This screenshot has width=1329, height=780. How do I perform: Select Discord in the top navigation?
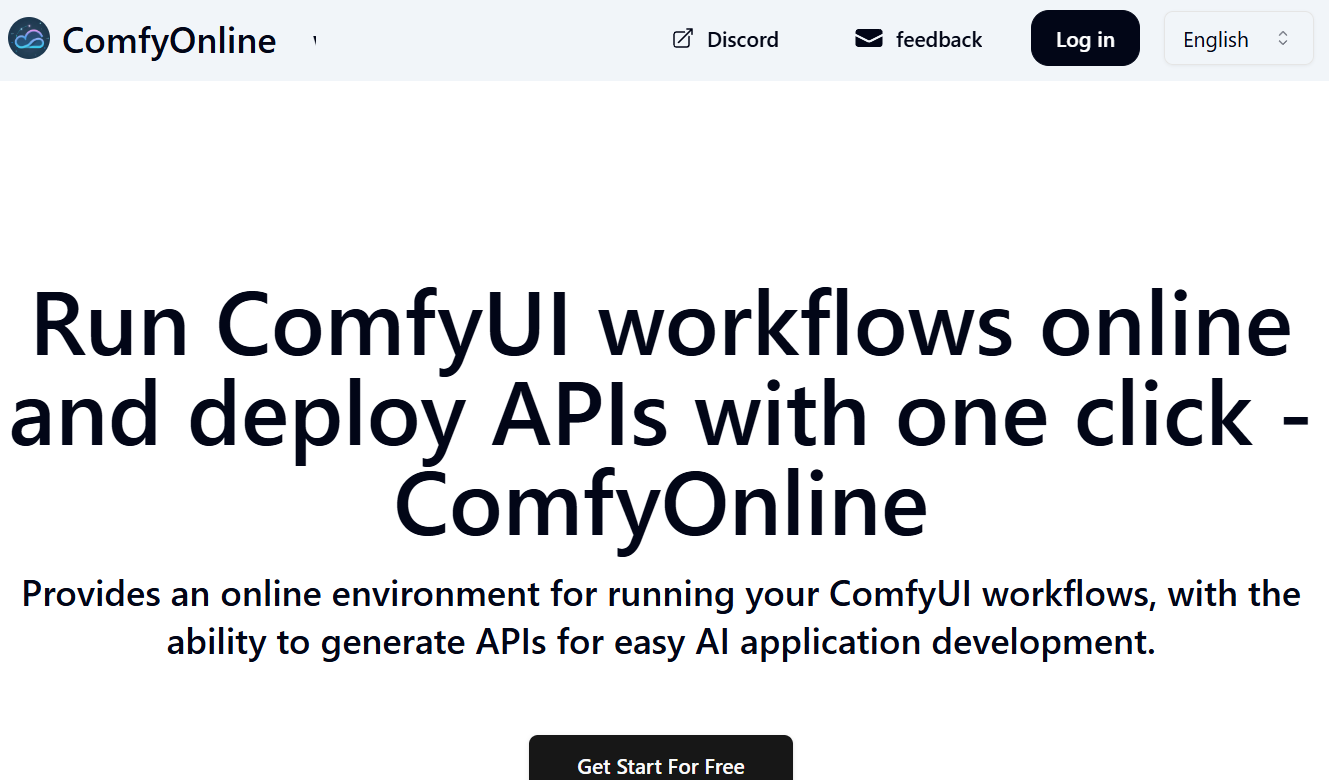click(x=742, y=39)
